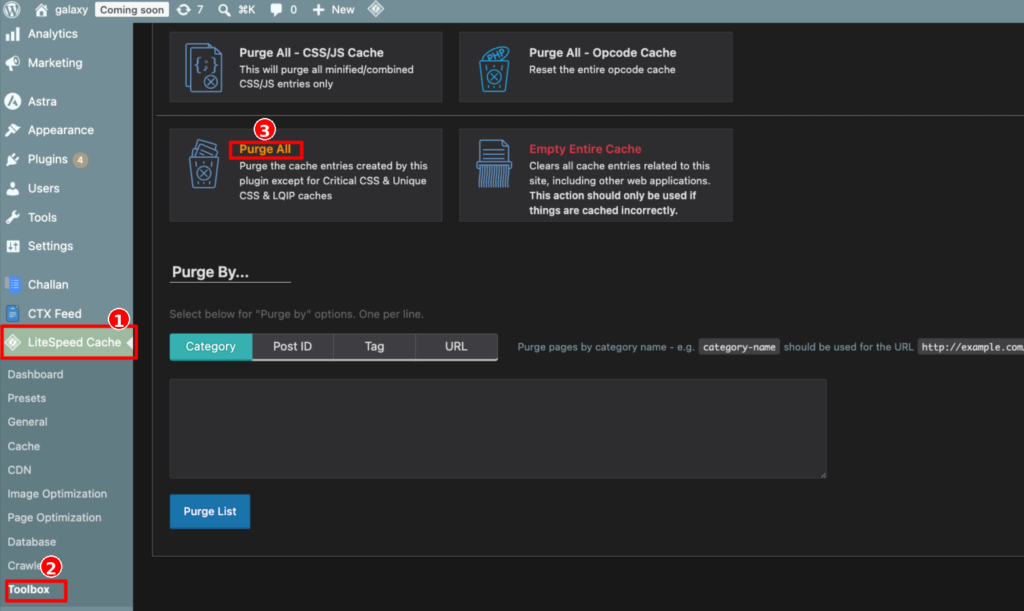Select the Category purge tab

point(211,347)
